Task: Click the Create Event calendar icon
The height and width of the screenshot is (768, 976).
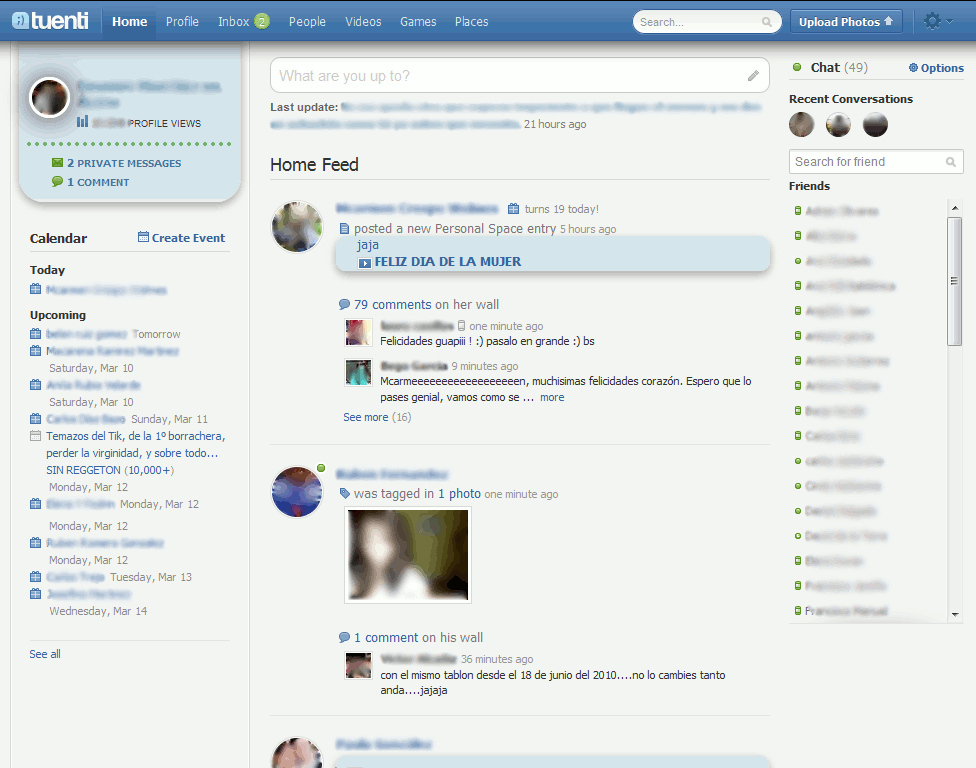Action: coord(143,238)
